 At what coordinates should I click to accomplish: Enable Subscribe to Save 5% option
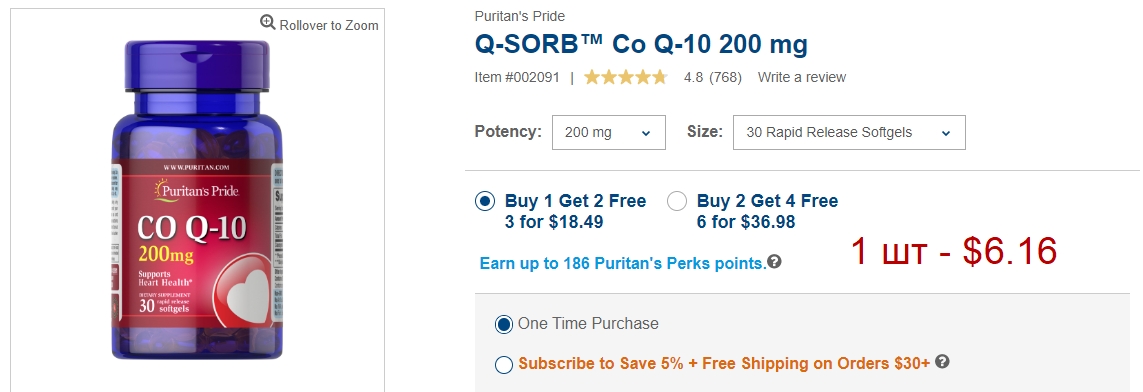tap(504, 364)
